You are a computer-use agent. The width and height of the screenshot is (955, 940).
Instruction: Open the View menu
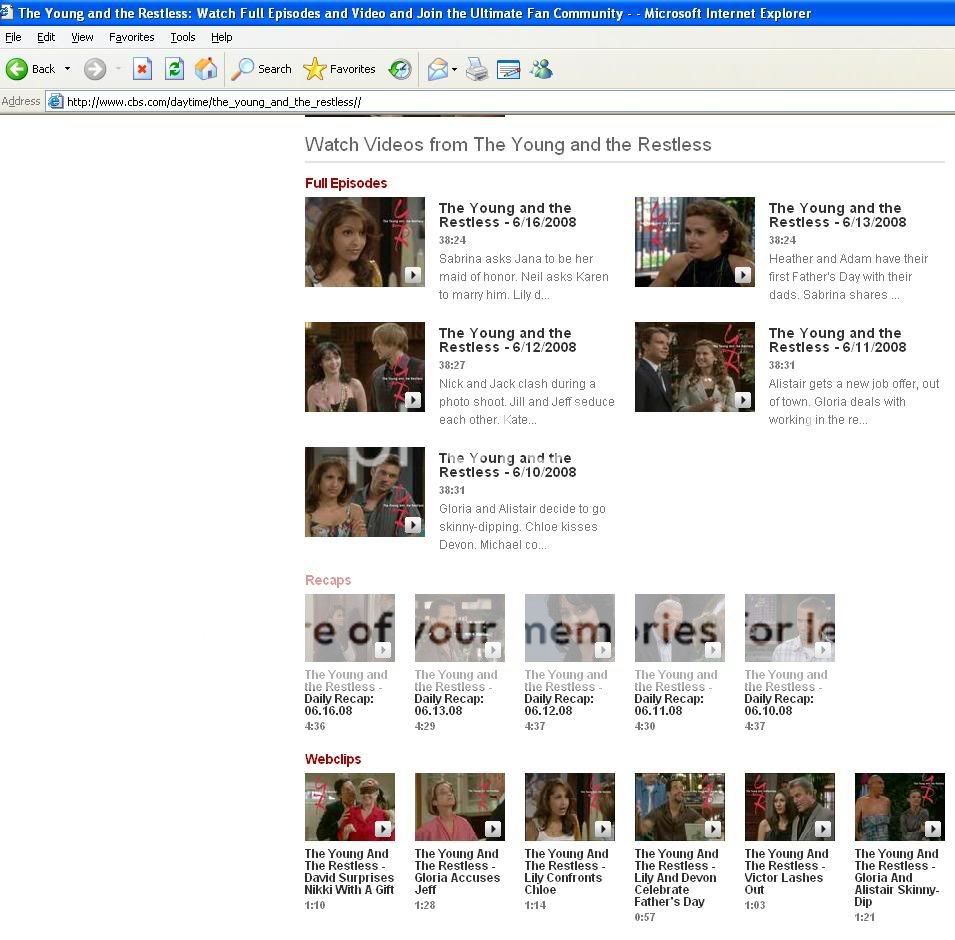(82, 37)
